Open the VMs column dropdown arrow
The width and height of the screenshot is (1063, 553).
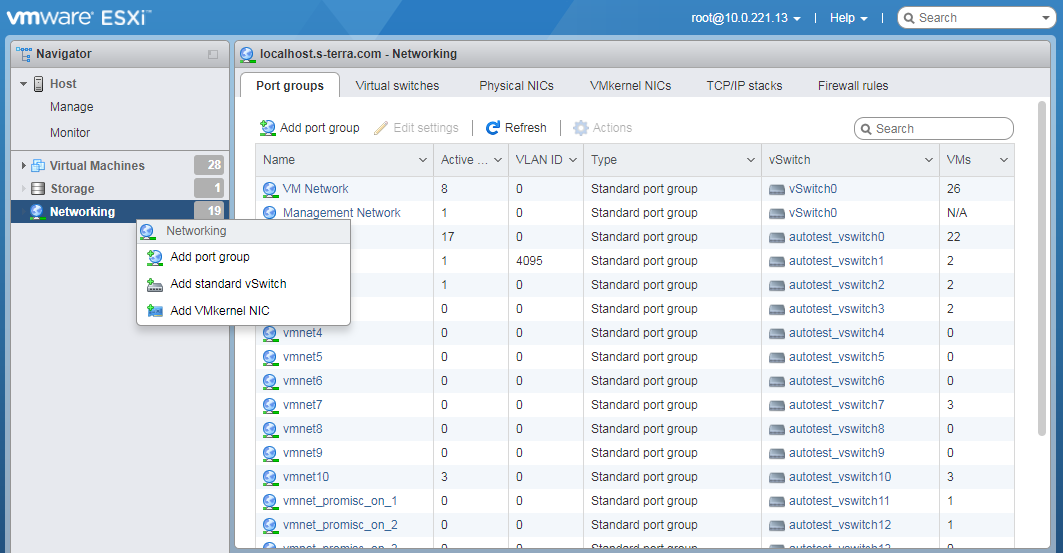(1004, 160)
